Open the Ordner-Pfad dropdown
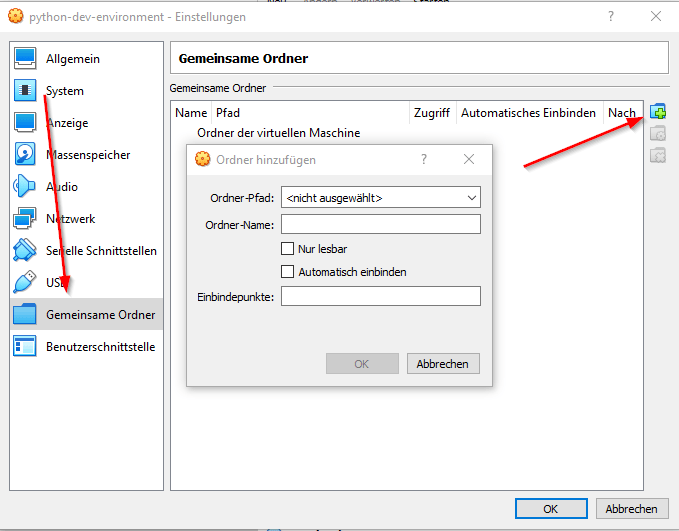This screenshot has width=679, height=531. [x=381, y=198]
